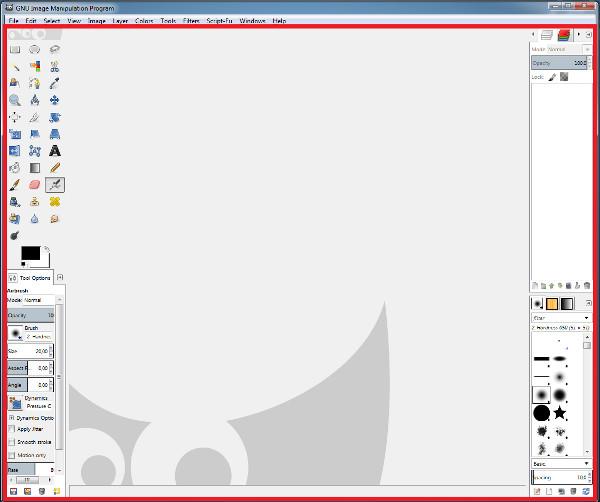Open the brush filter dropdown arrow
The width and height of the screenshot is (600, 502).
point(586,318)
